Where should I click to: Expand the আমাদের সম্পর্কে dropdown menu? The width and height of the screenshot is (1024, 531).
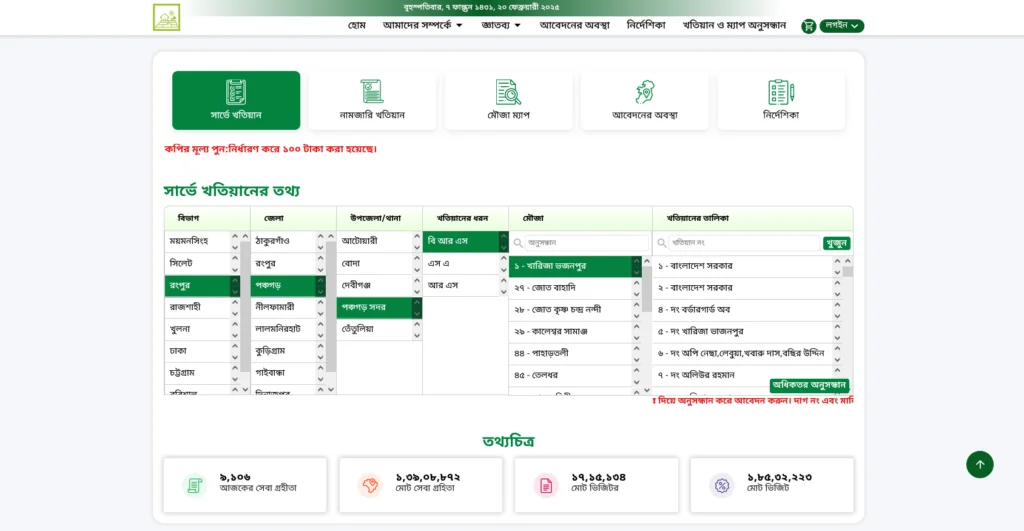423,25
